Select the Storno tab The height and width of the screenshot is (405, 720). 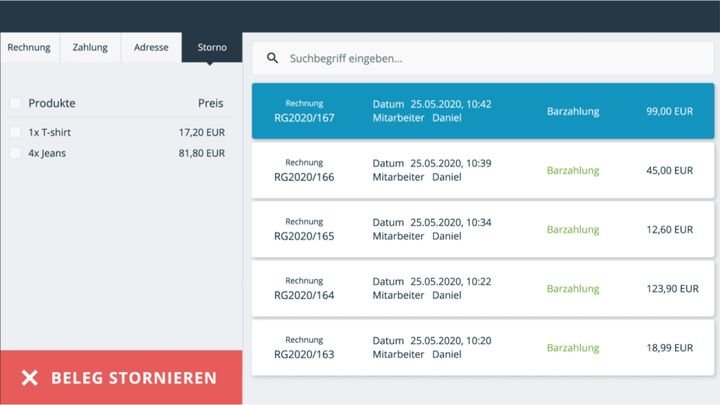pyautogui.click(x=212, y=47)
